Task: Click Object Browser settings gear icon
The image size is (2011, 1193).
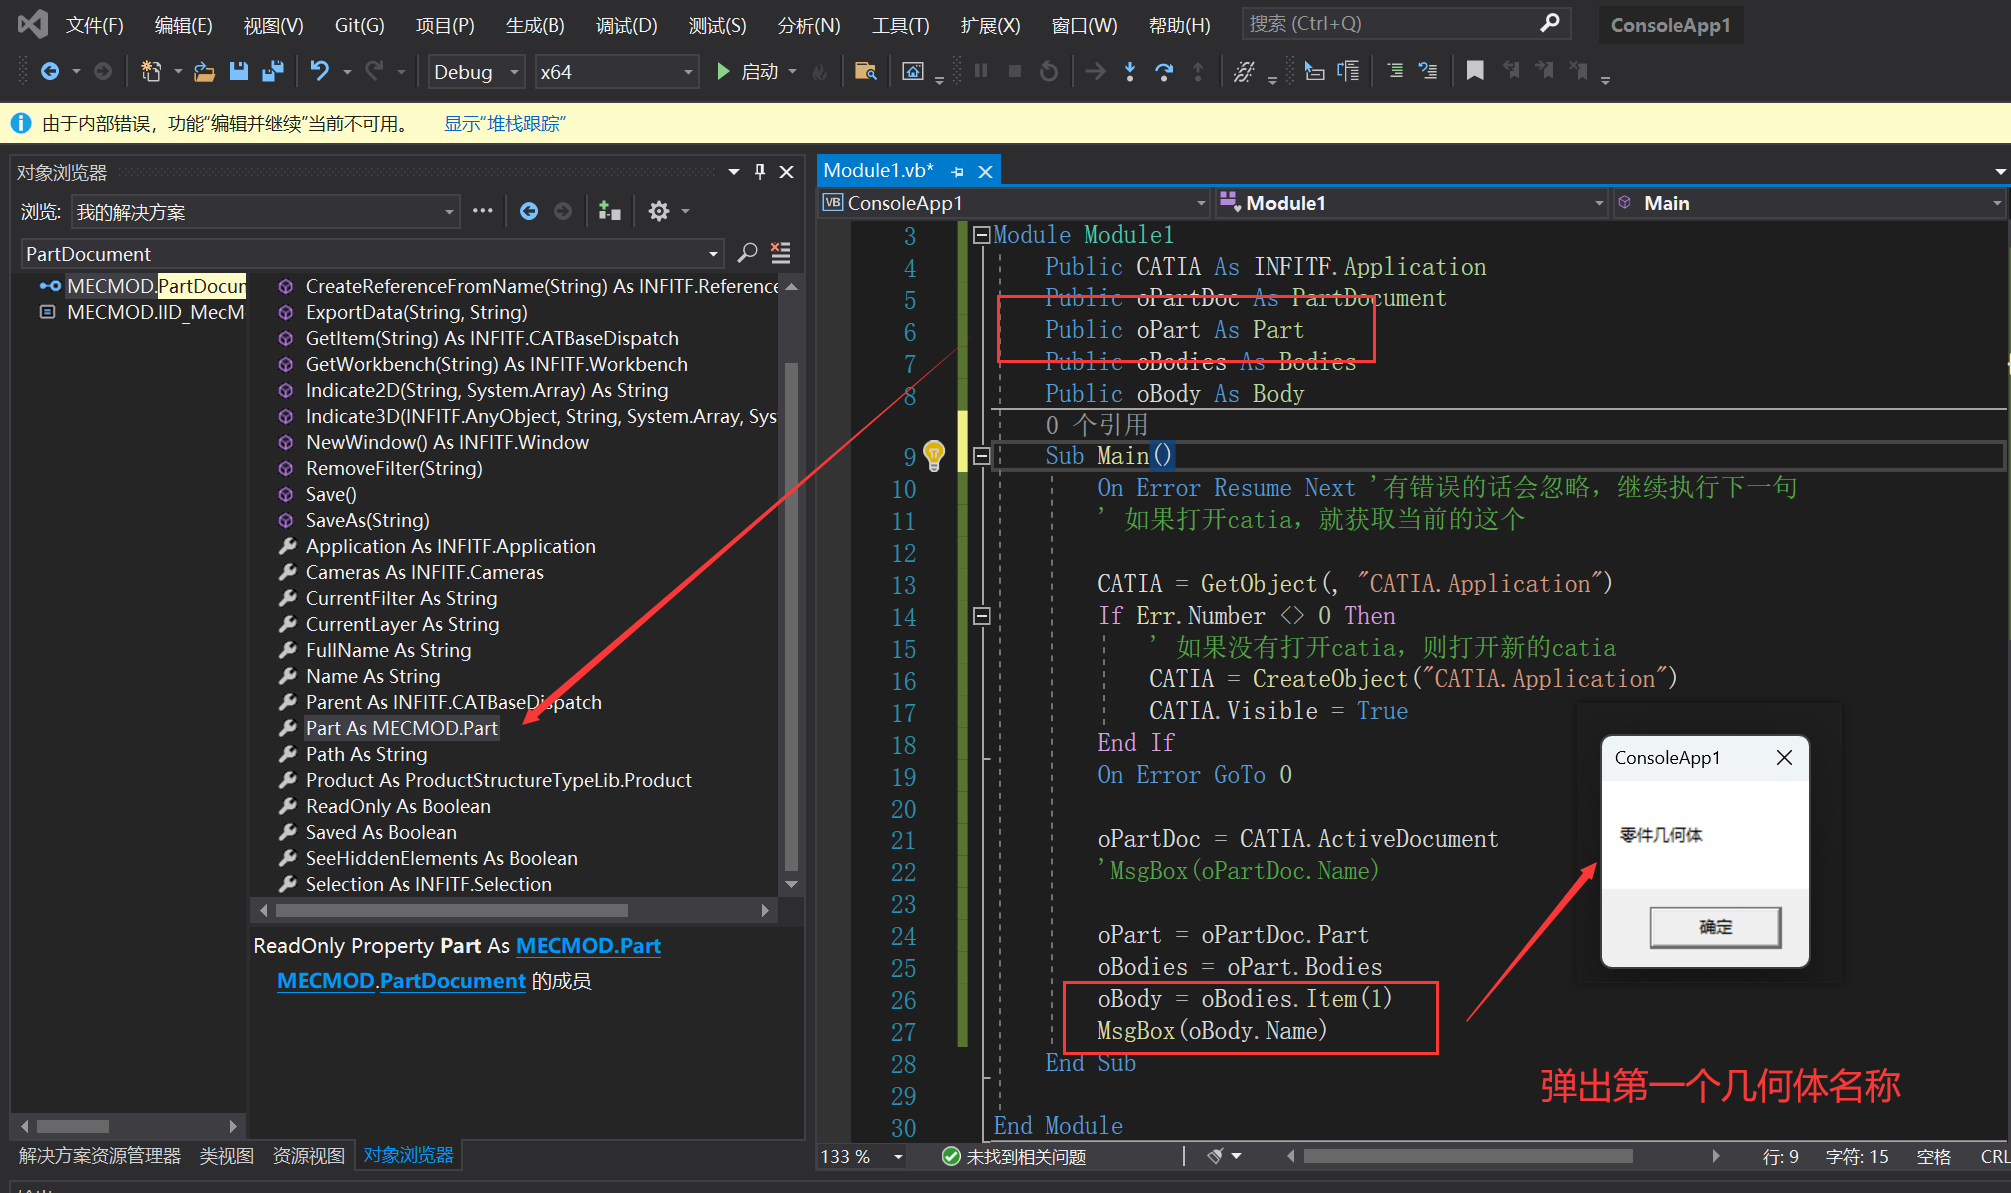Action: click(x=658, y=211)
